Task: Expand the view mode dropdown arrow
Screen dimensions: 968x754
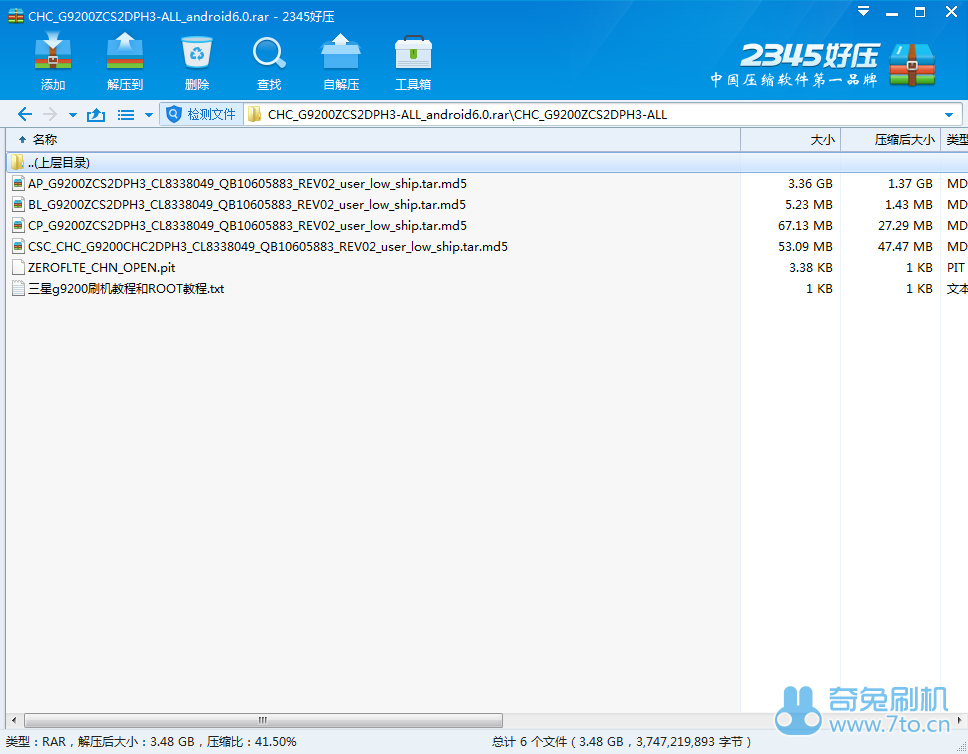Action: click(x=149, y=115)
